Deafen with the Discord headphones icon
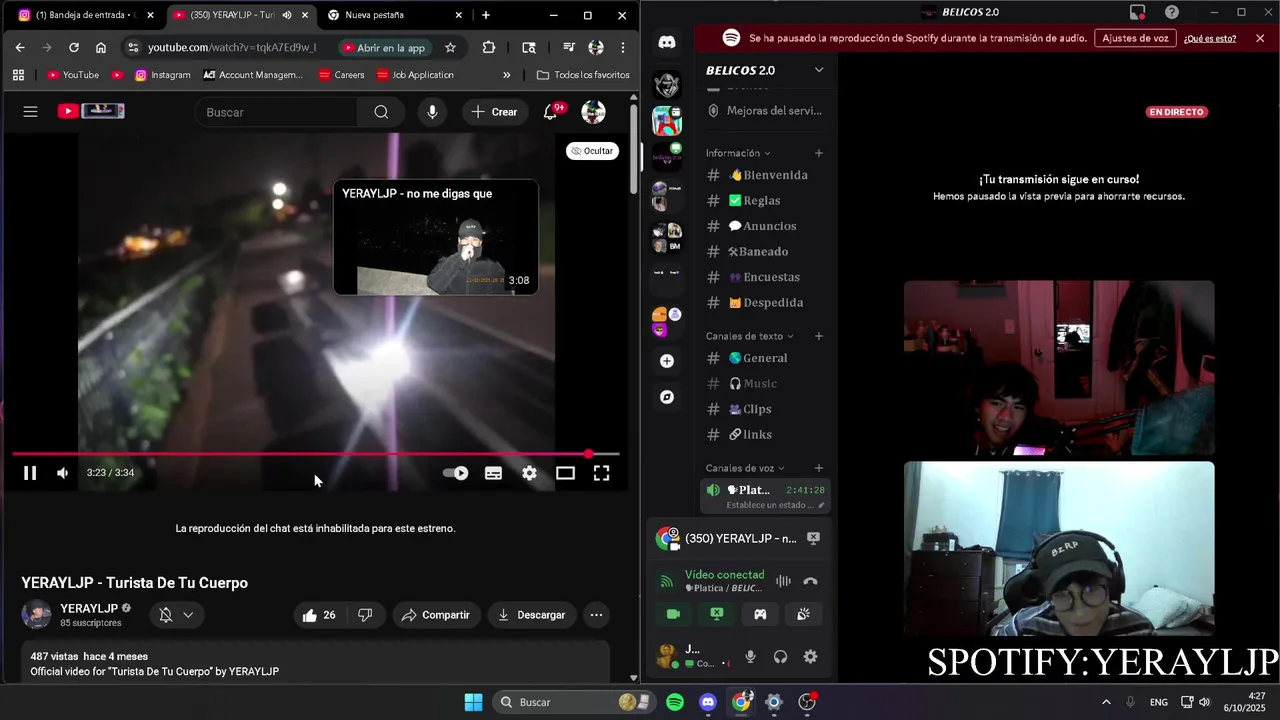Image resolution: width=1280 pixels, height=720 pixels. [780, 657]
